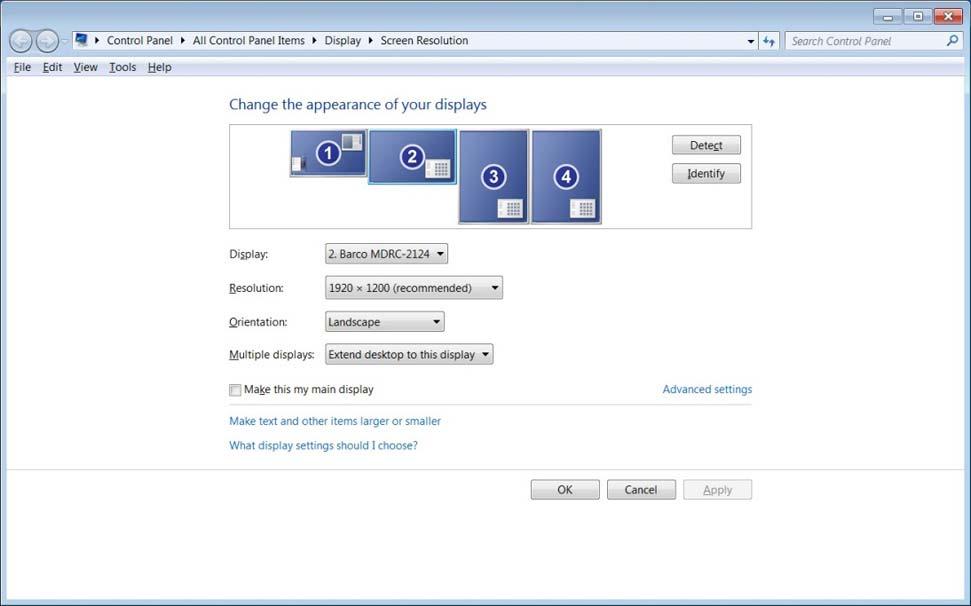Expand the arrow after Control Panel breadcrumb

(183, 40)
